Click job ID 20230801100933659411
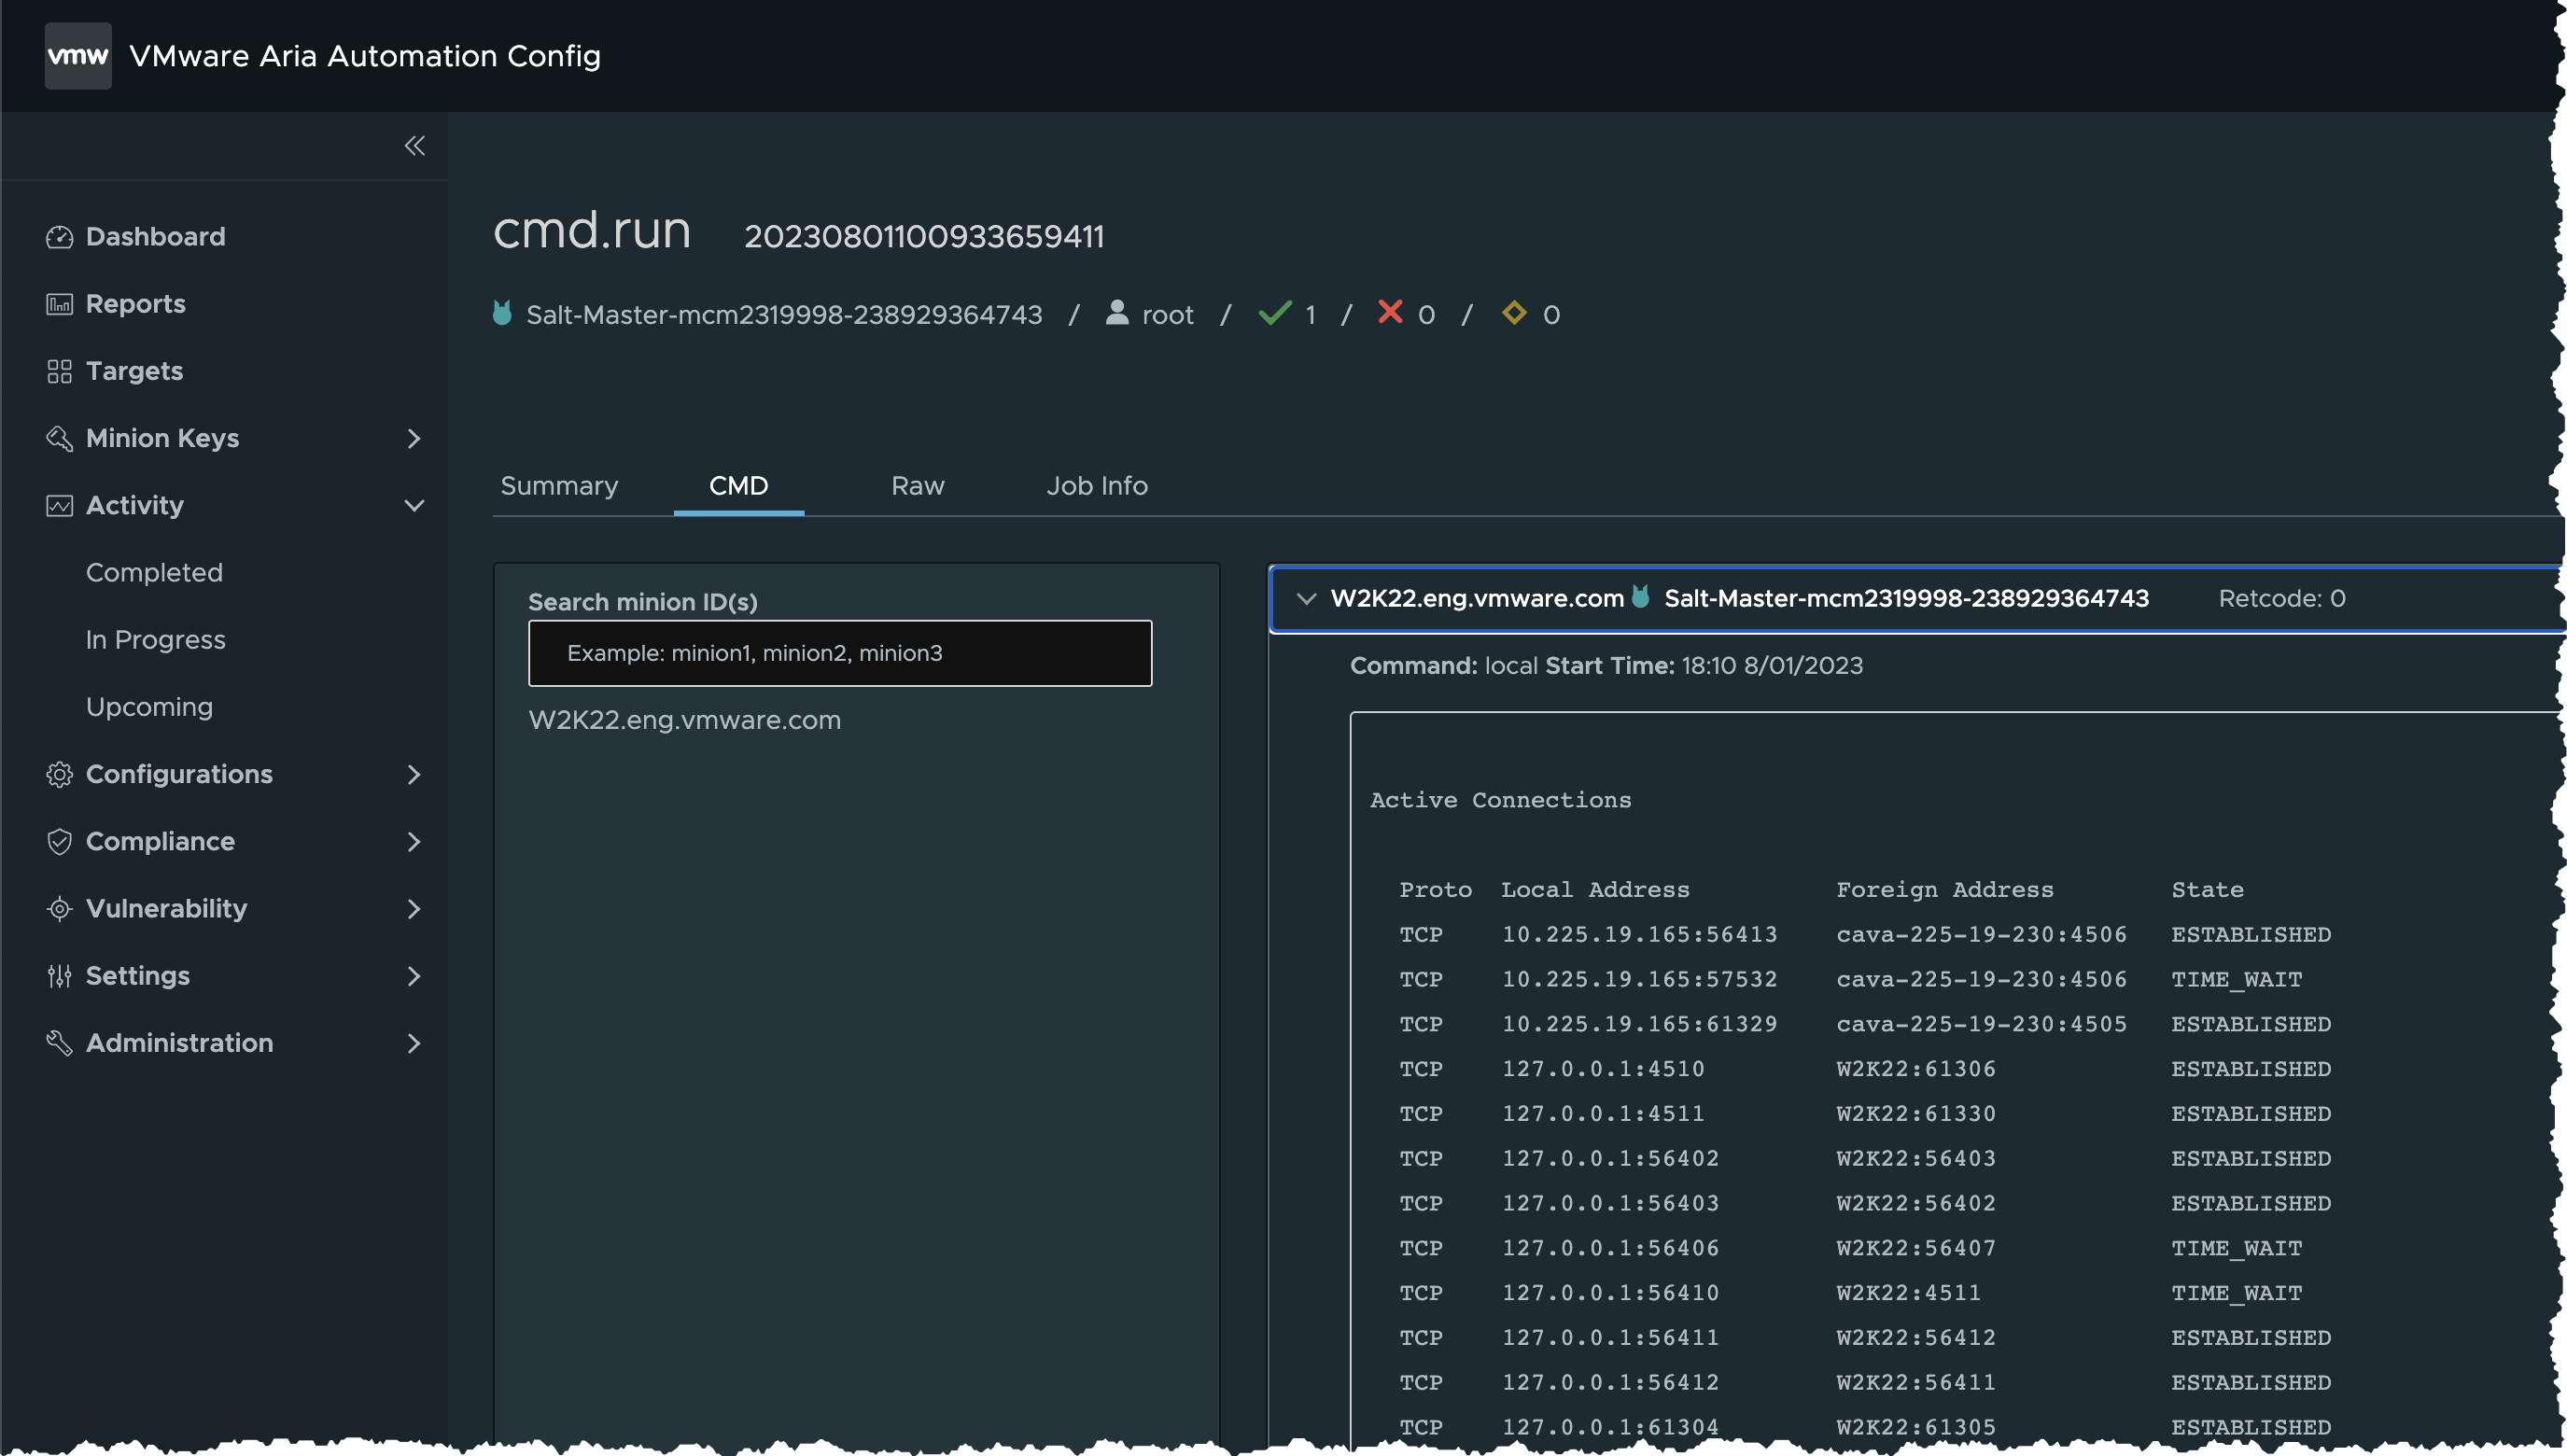This screenshot has width=2567, height=1456. [x=924, y=237]
